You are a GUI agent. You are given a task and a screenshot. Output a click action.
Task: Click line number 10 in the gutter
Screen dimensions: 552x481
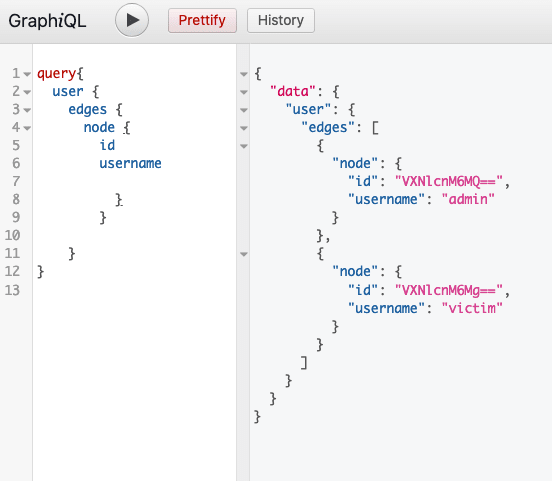[12, 235]
